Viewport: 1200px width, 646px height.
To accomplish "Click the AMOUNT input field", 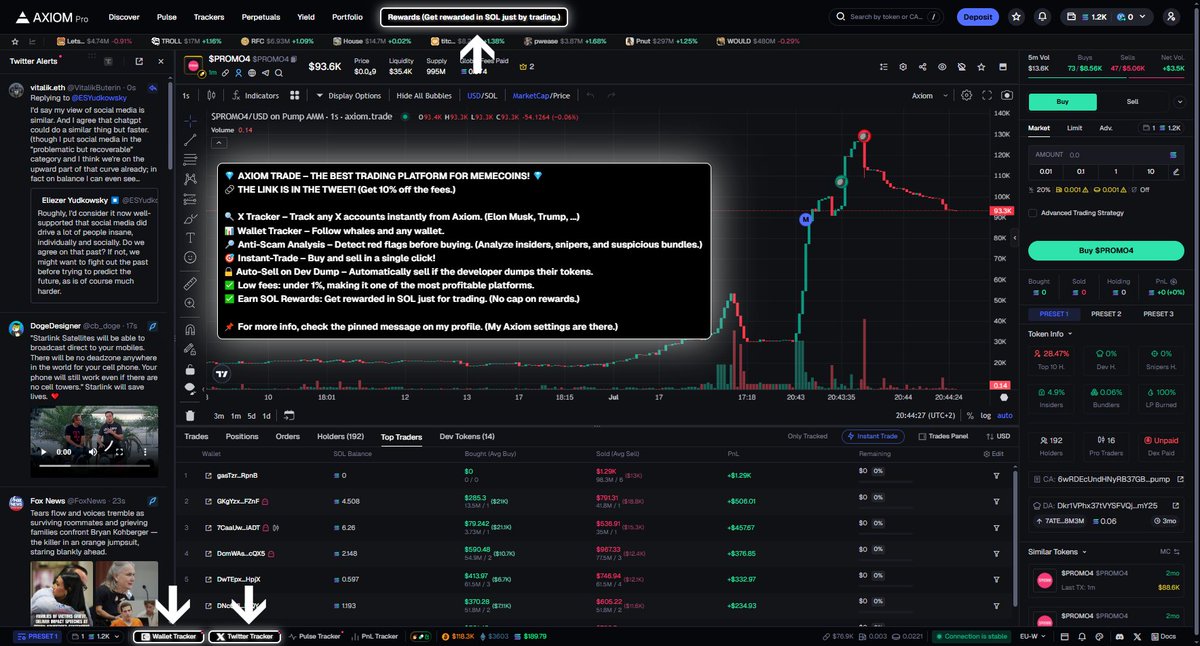I will (1107, 155).
